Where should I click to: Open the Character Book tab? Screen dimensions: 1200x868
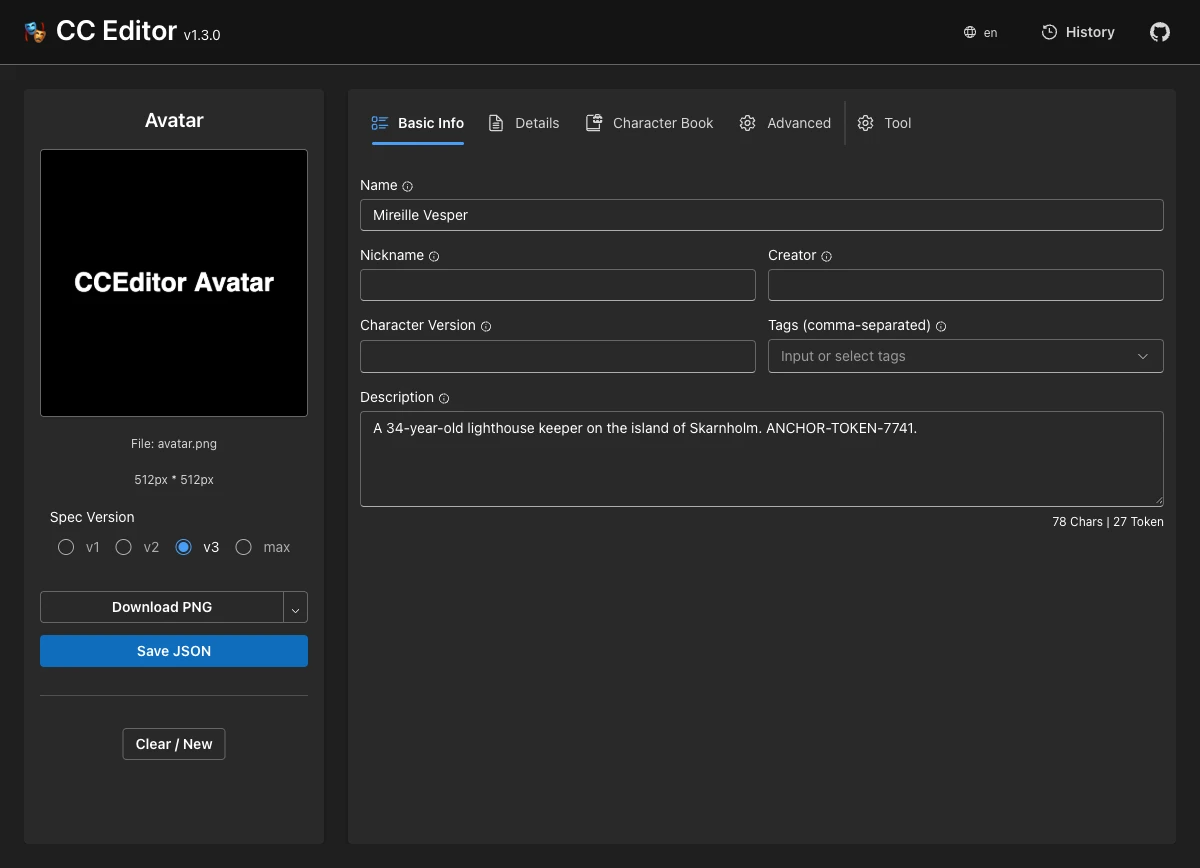650,123
